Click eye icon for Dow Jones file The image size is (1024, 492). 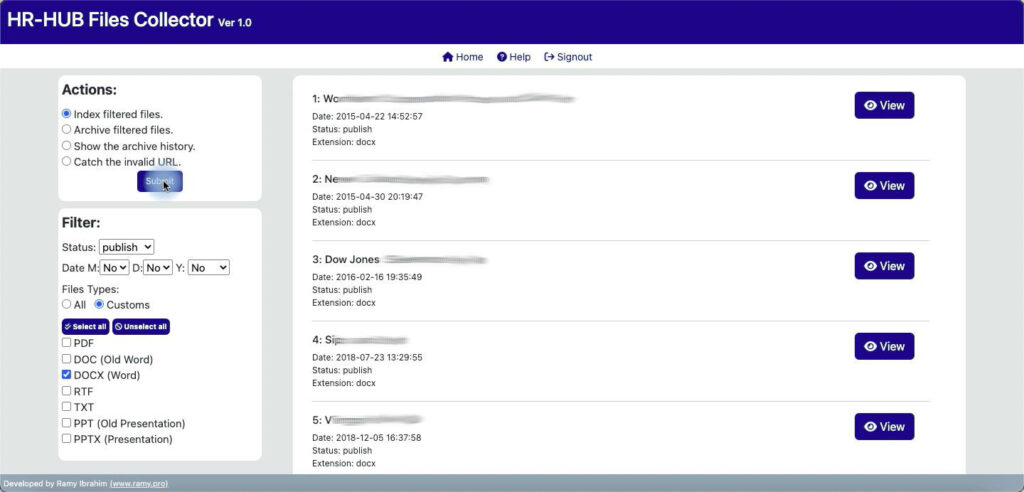(870, 266)
